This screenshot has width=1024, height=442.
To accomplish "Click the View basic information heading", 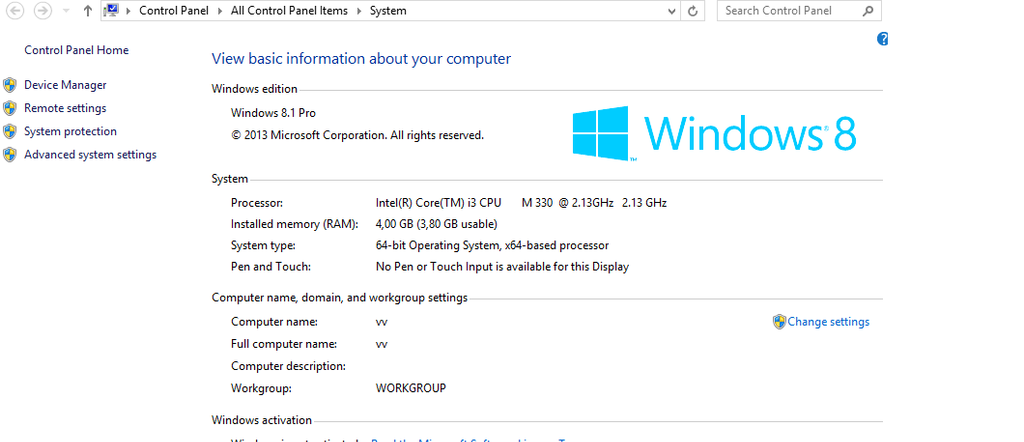I will 361,59.
